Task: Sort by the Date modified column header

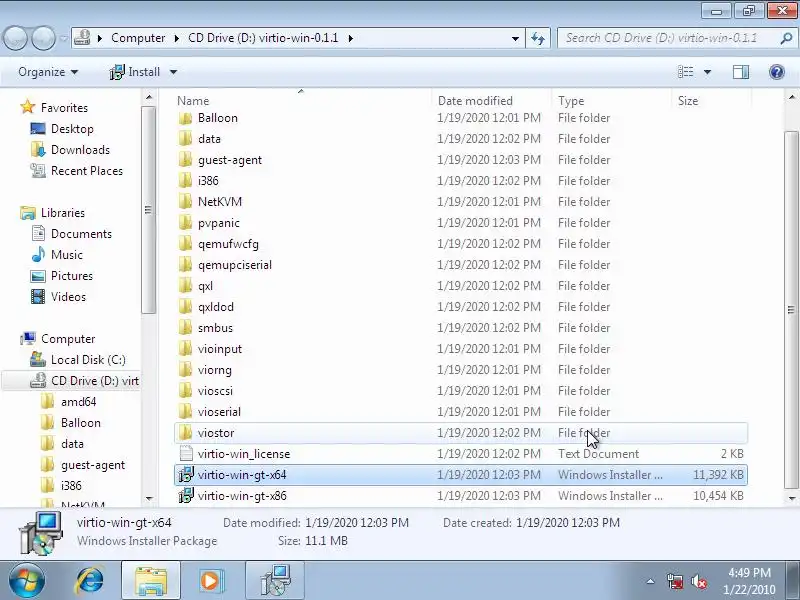Action: [492, 101]
